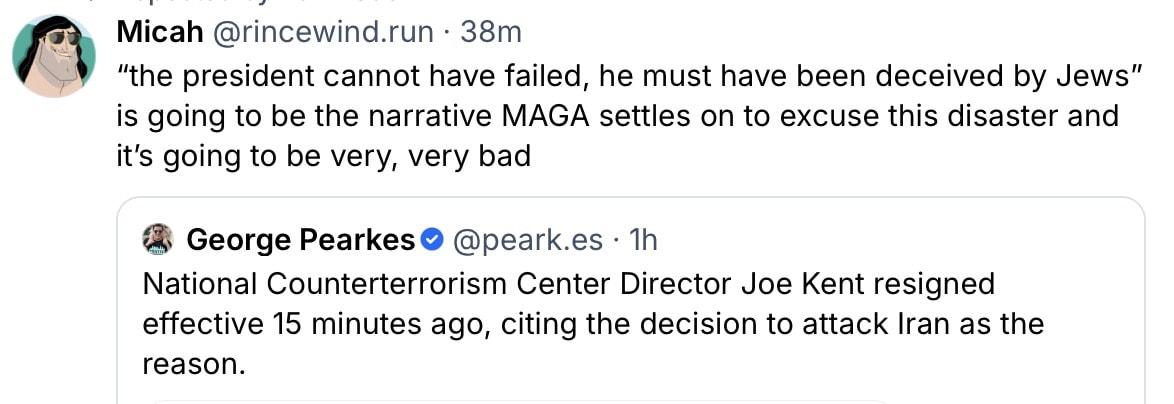Click the word "reason." ending the quote
1174x404 pixels.
click(x=194, y=364)
